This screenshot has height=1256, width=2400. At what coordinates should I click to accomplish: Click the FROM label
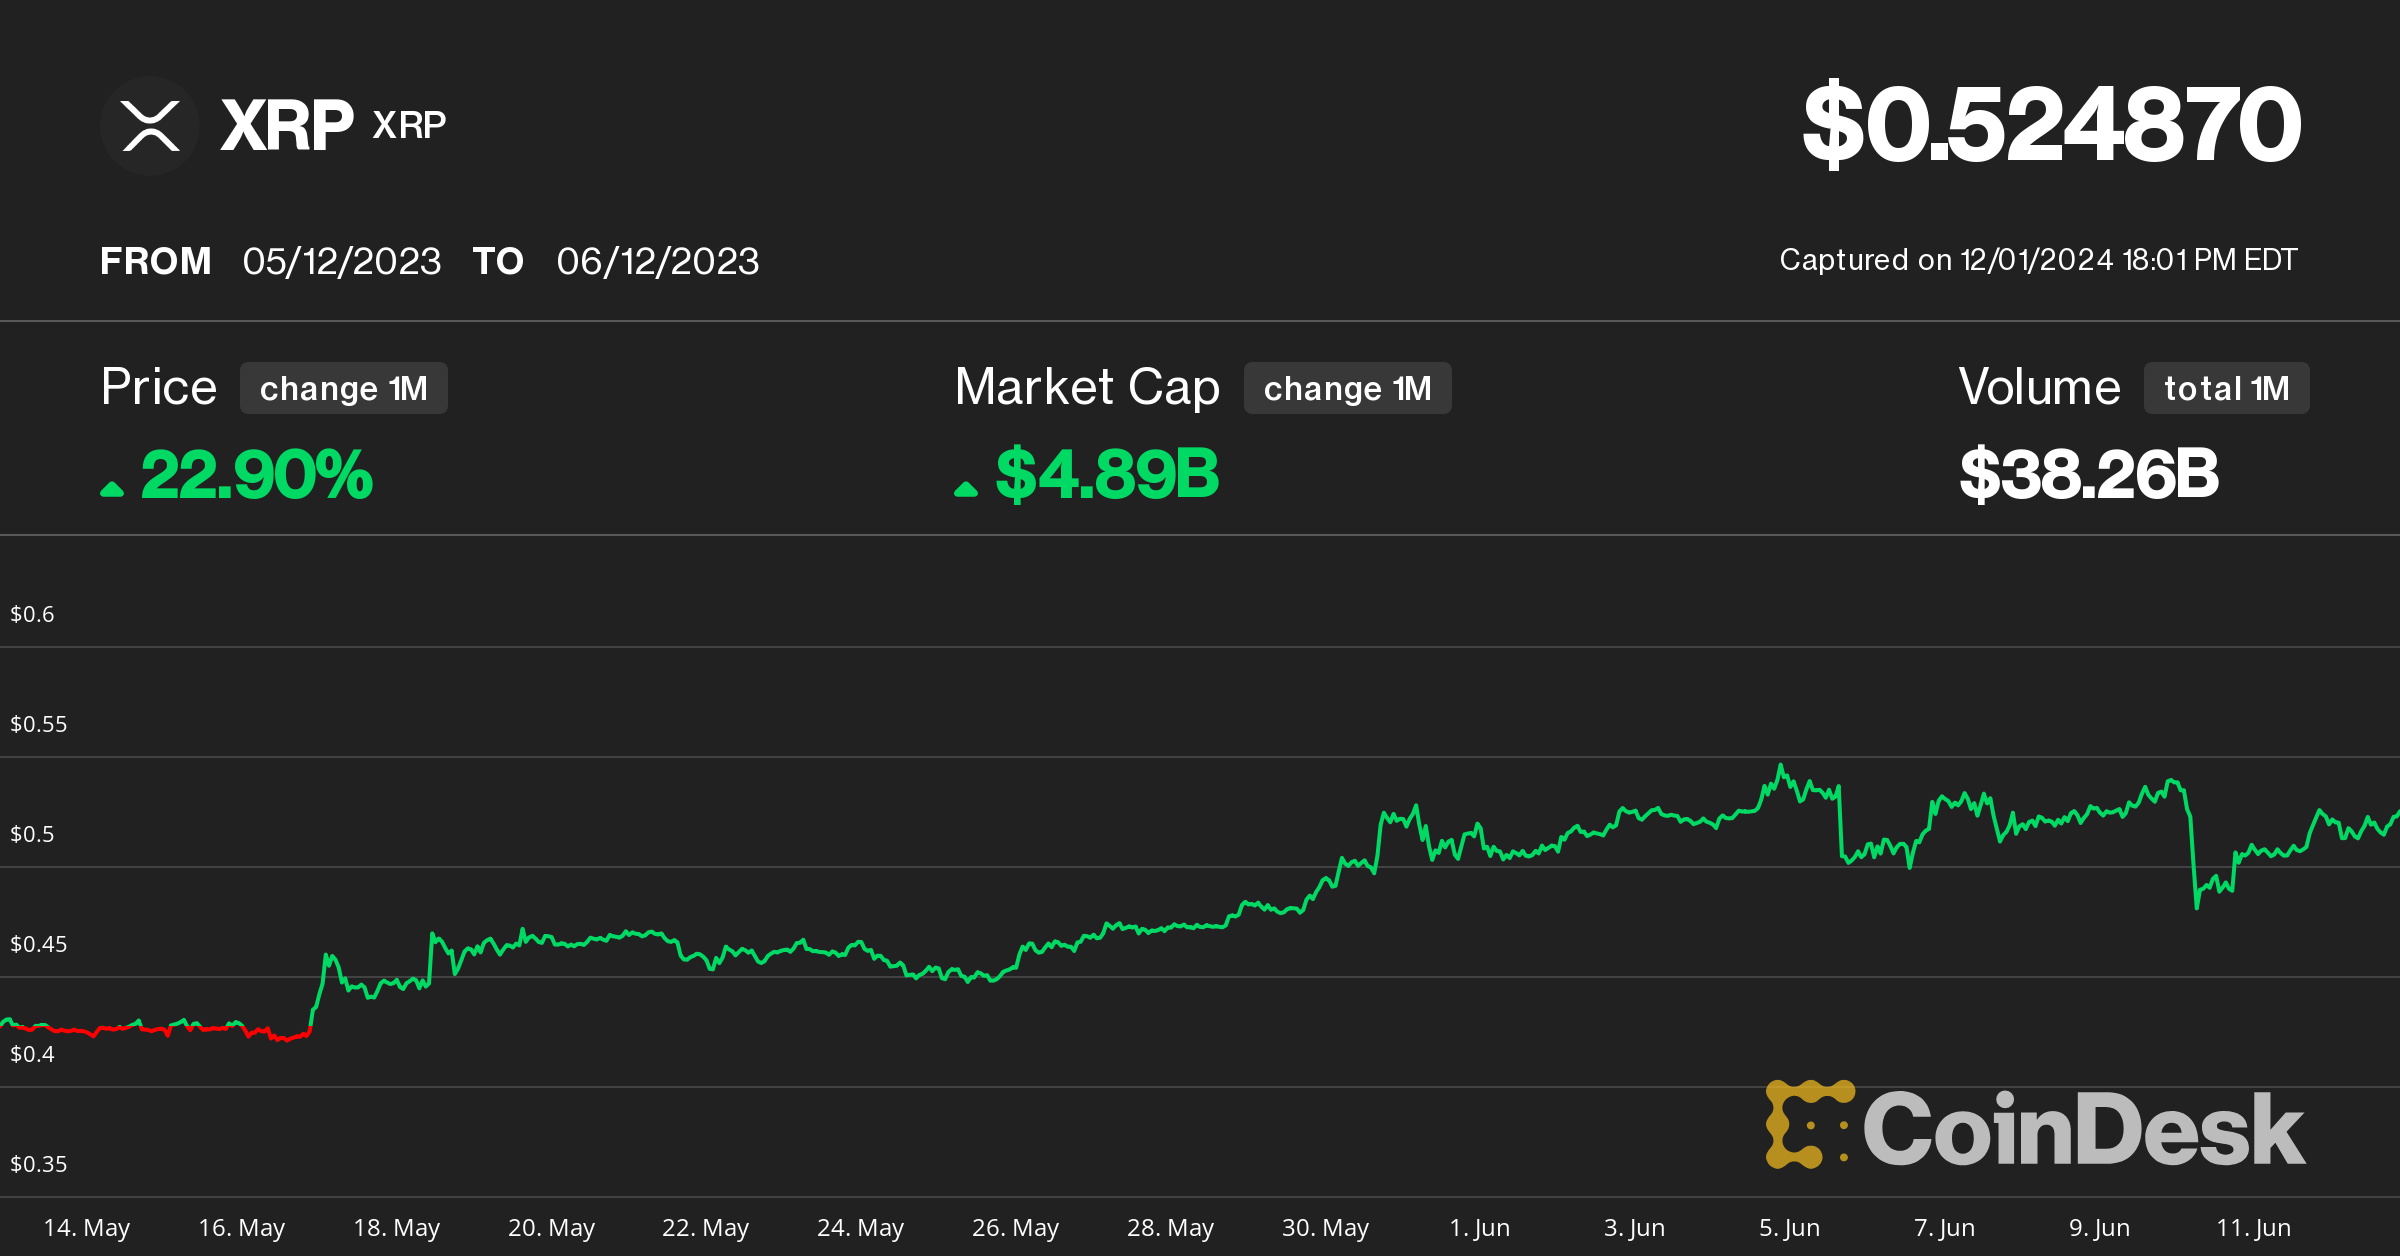[x=156, y=262]
